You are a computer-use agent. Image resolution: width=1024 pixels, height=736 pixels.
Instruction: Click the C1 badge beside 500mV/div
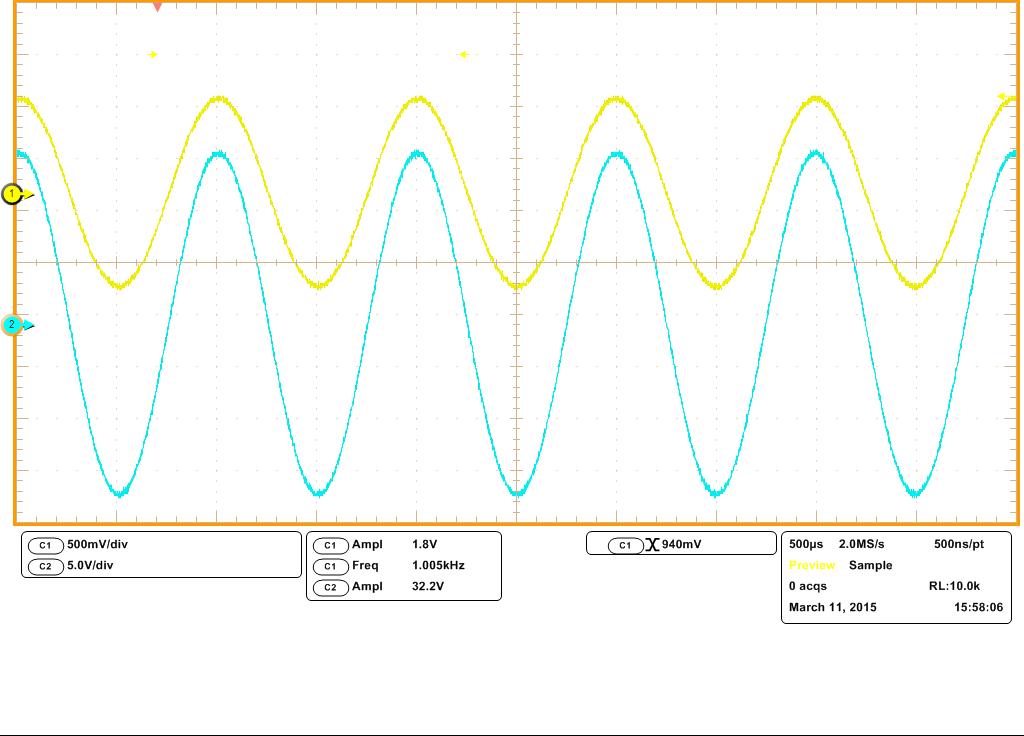pyautogui.click(x=45, y=545)
